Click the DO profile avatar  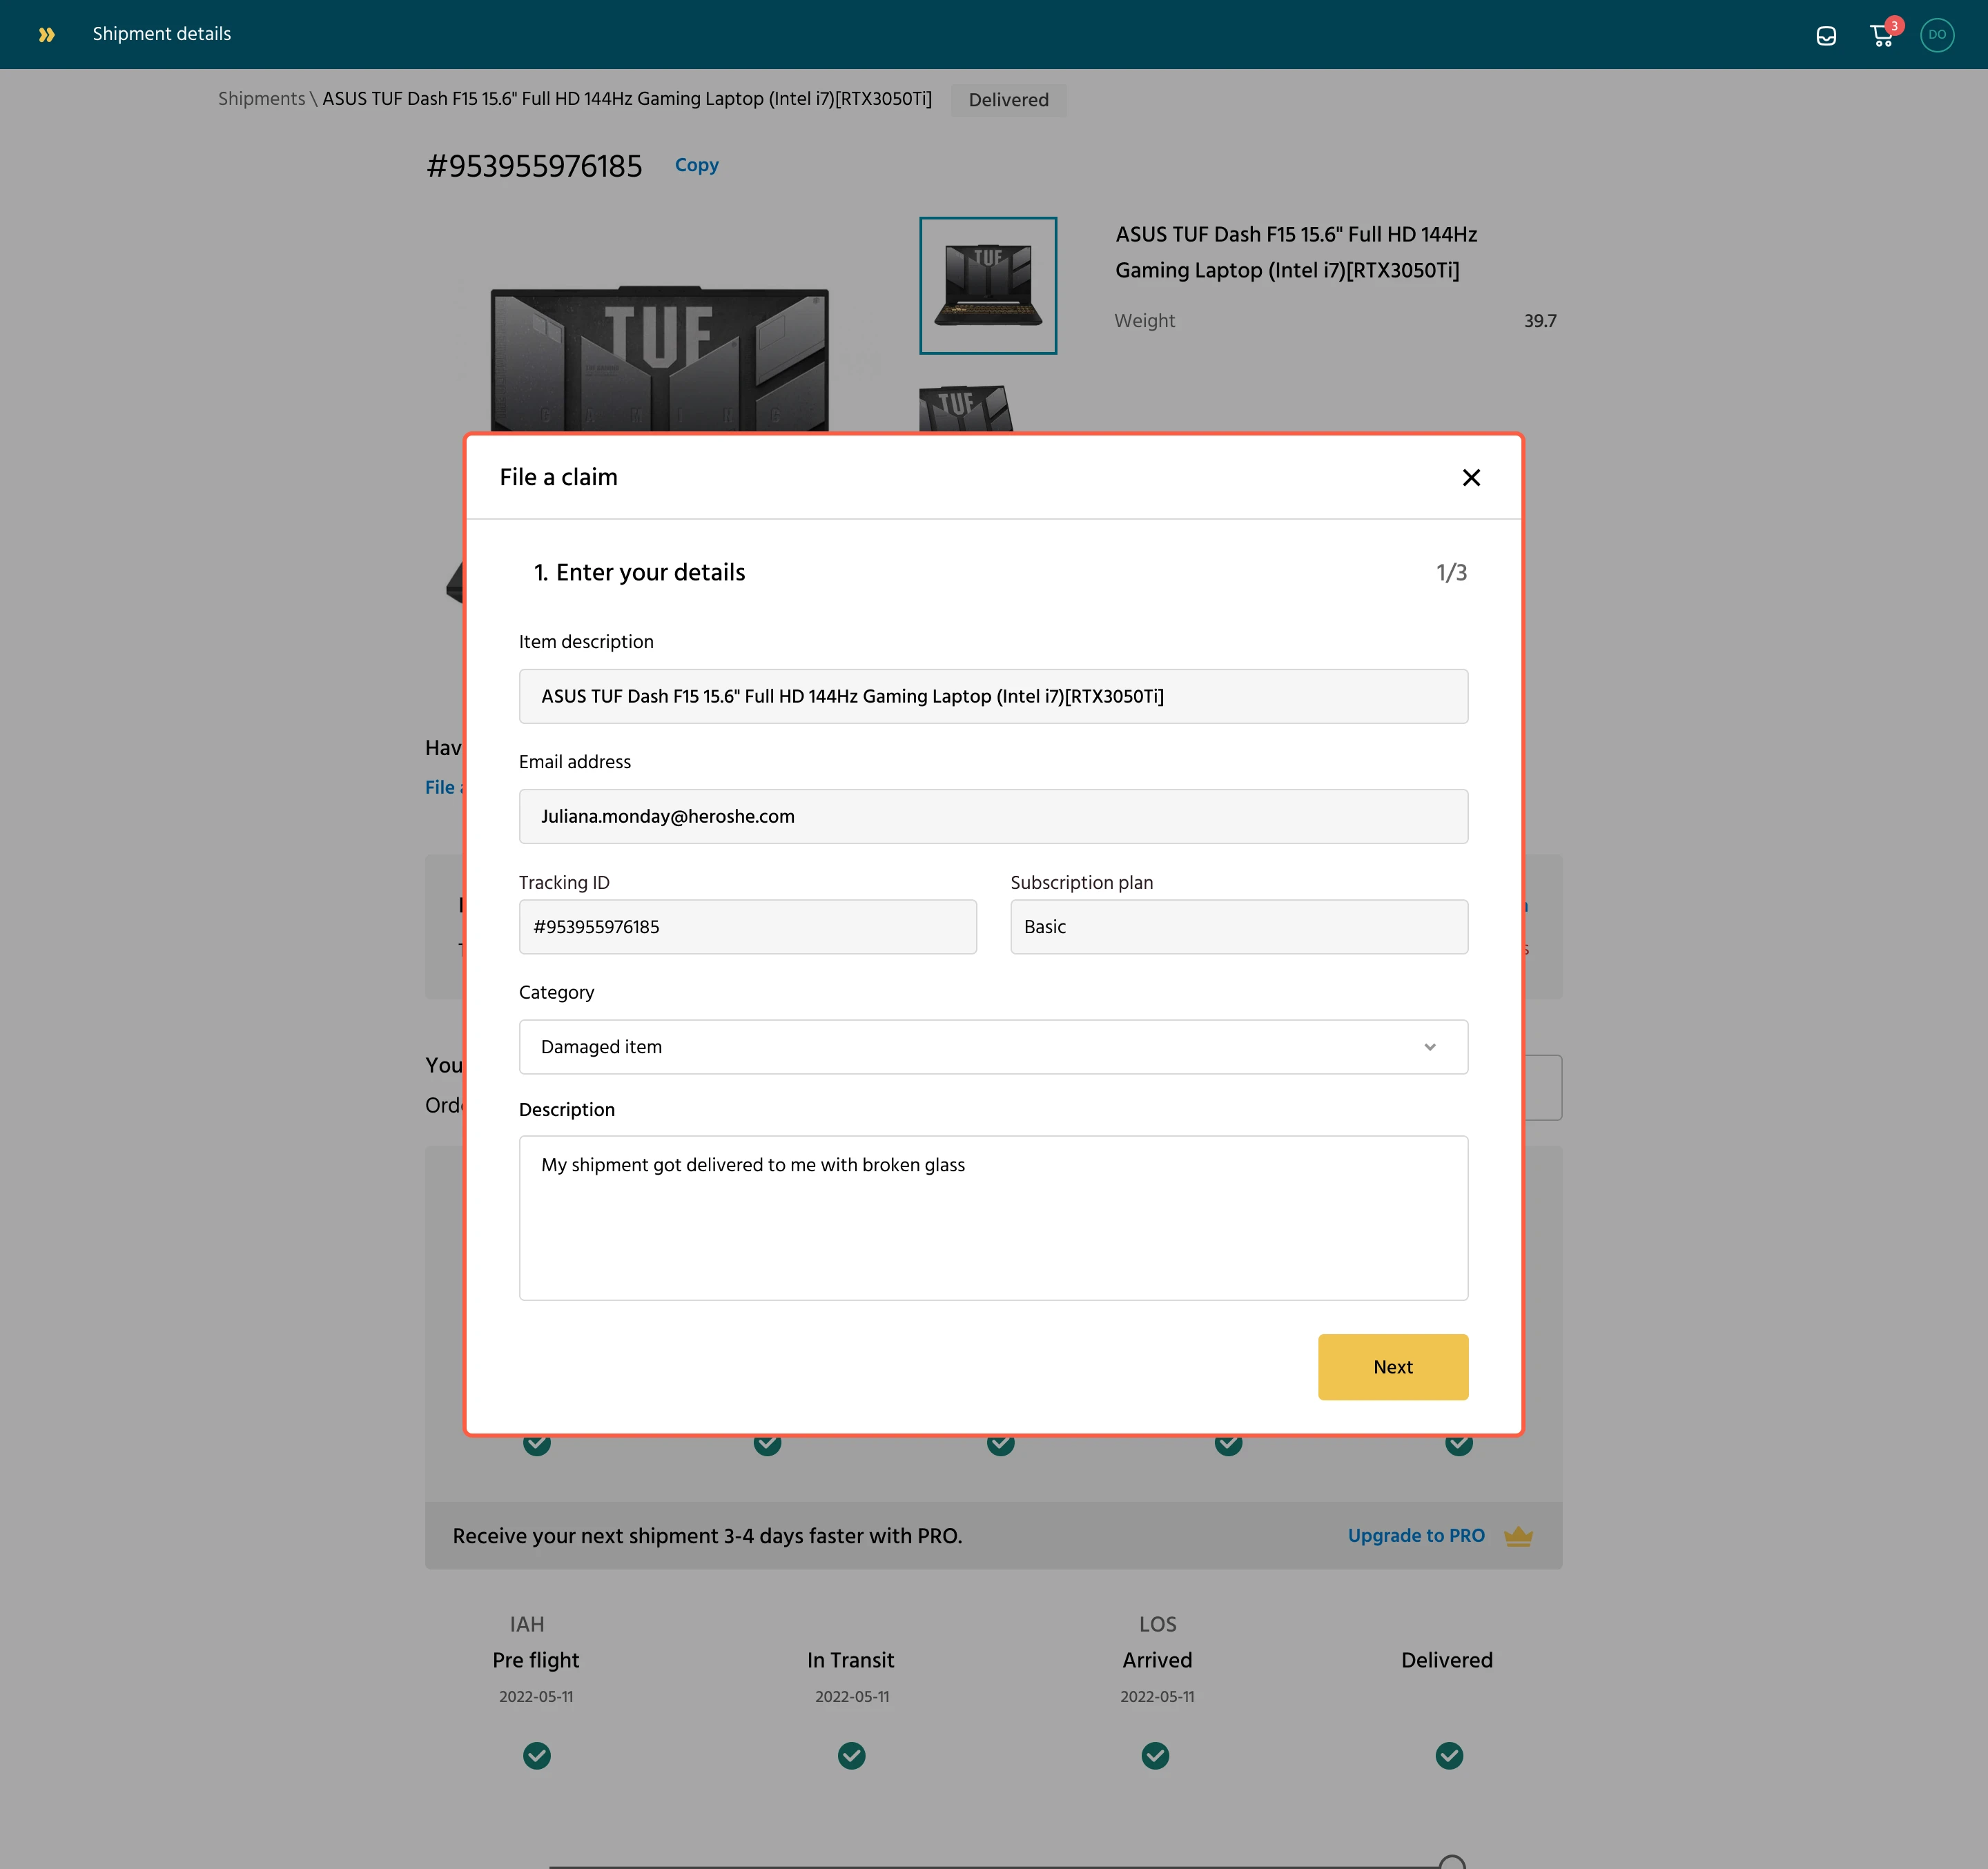pos(1936,34)
